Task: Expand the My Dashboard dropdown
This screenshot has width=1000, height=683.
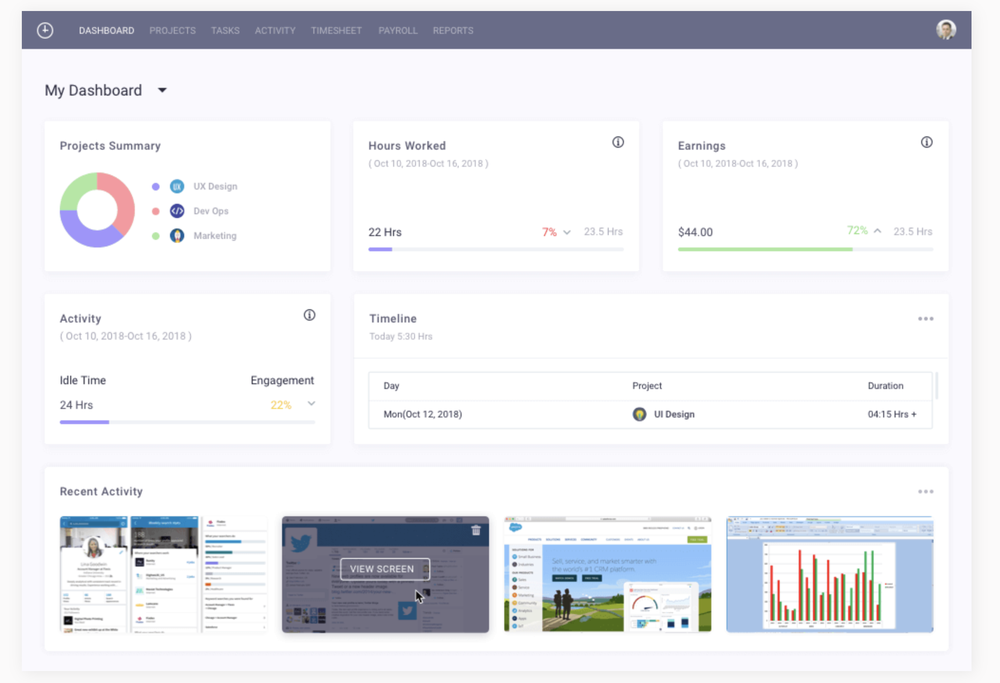Action: point(162,90)
